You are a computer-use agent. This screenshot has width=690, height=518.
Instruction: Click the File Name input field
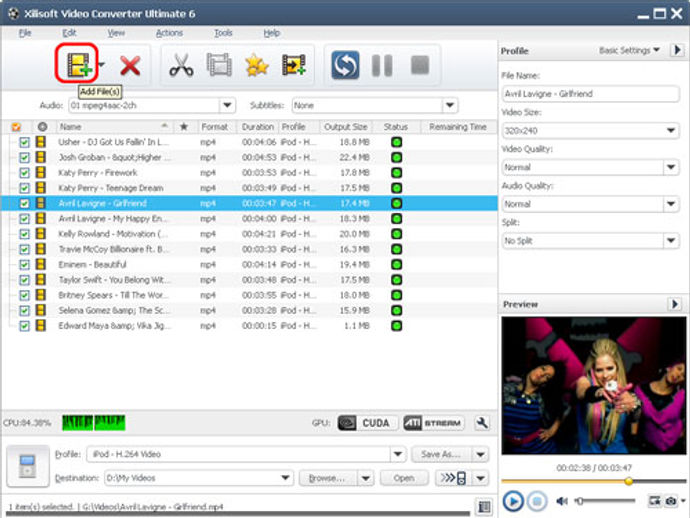click(x=591, y=94)
